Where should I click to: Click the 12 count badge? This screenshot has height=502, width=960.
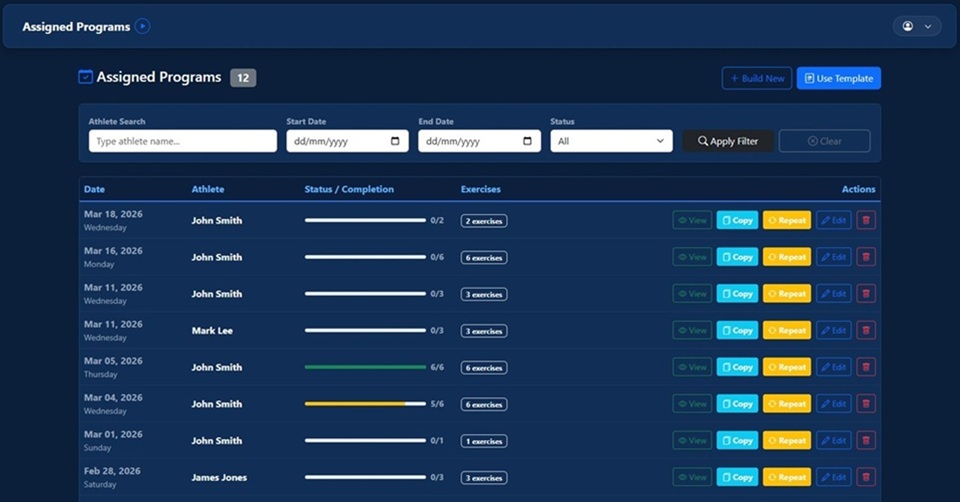(243, 78)
